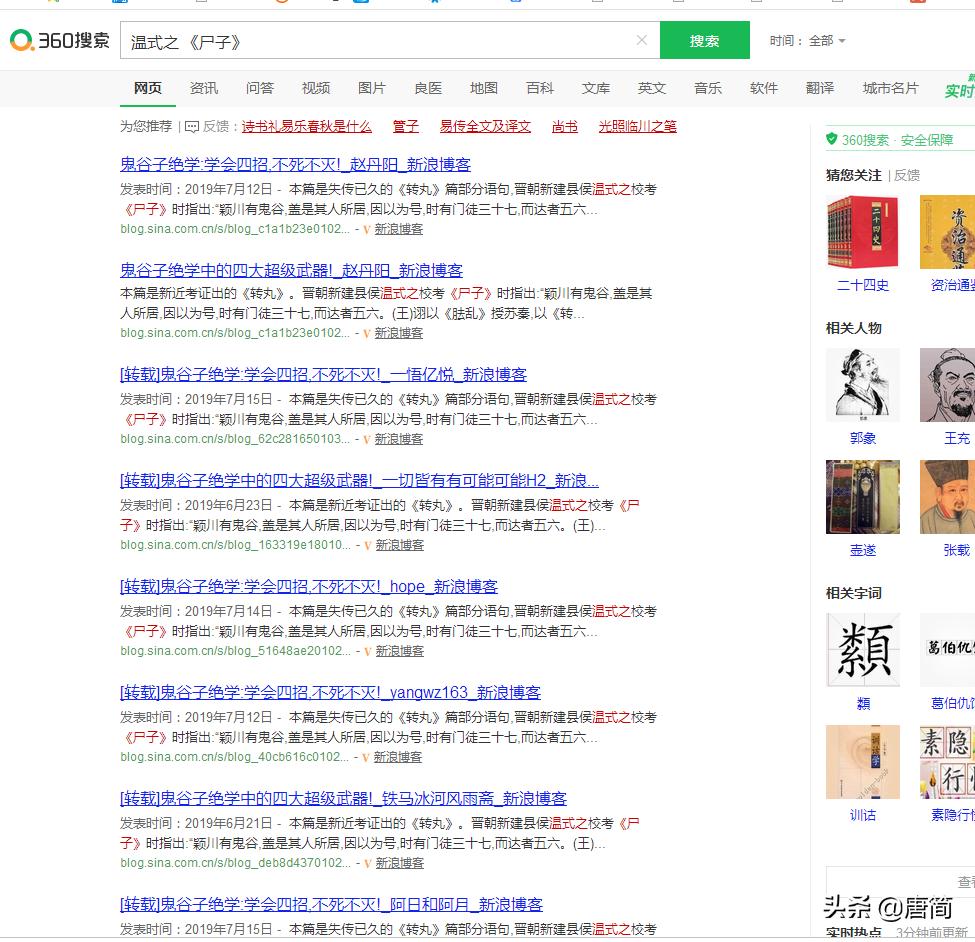This screenshot has height=942, width=975.
Task: Click the 二十四史 book set thumbnail
Action: coord(862,232)
